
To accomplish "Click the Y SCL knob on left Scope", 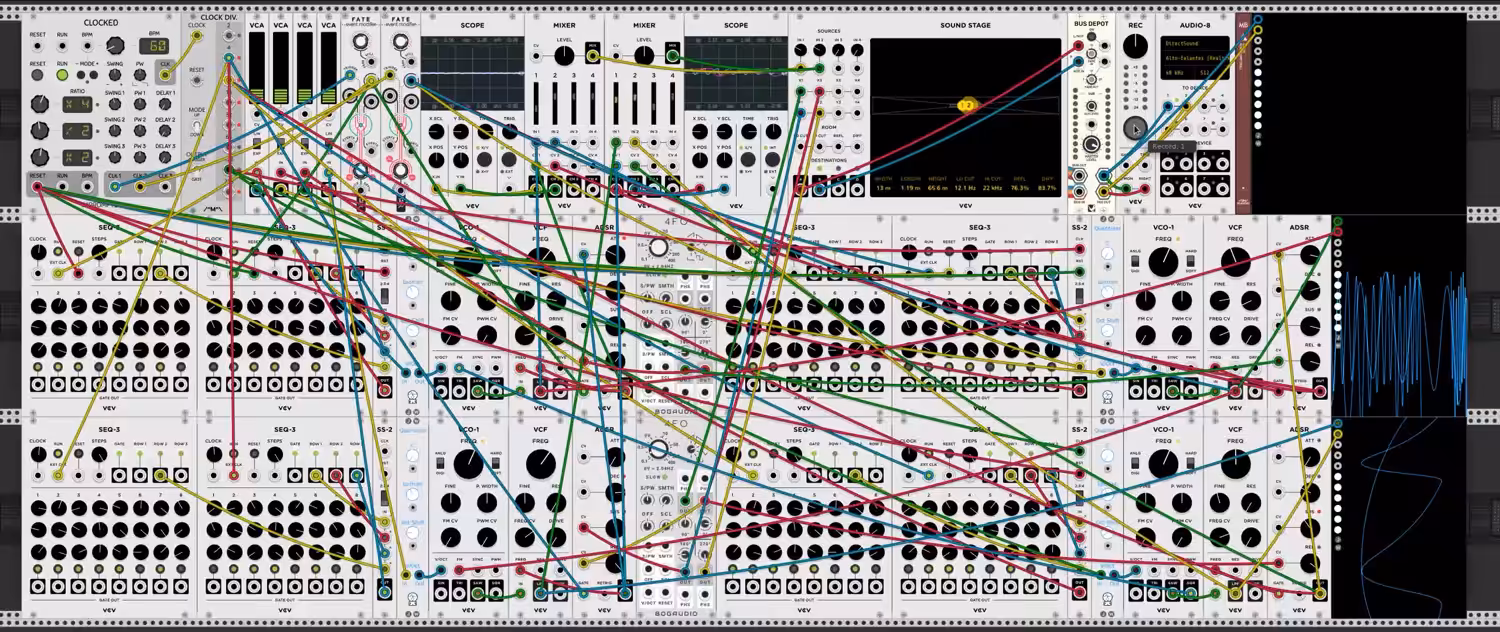I will [x=462, y=131].
